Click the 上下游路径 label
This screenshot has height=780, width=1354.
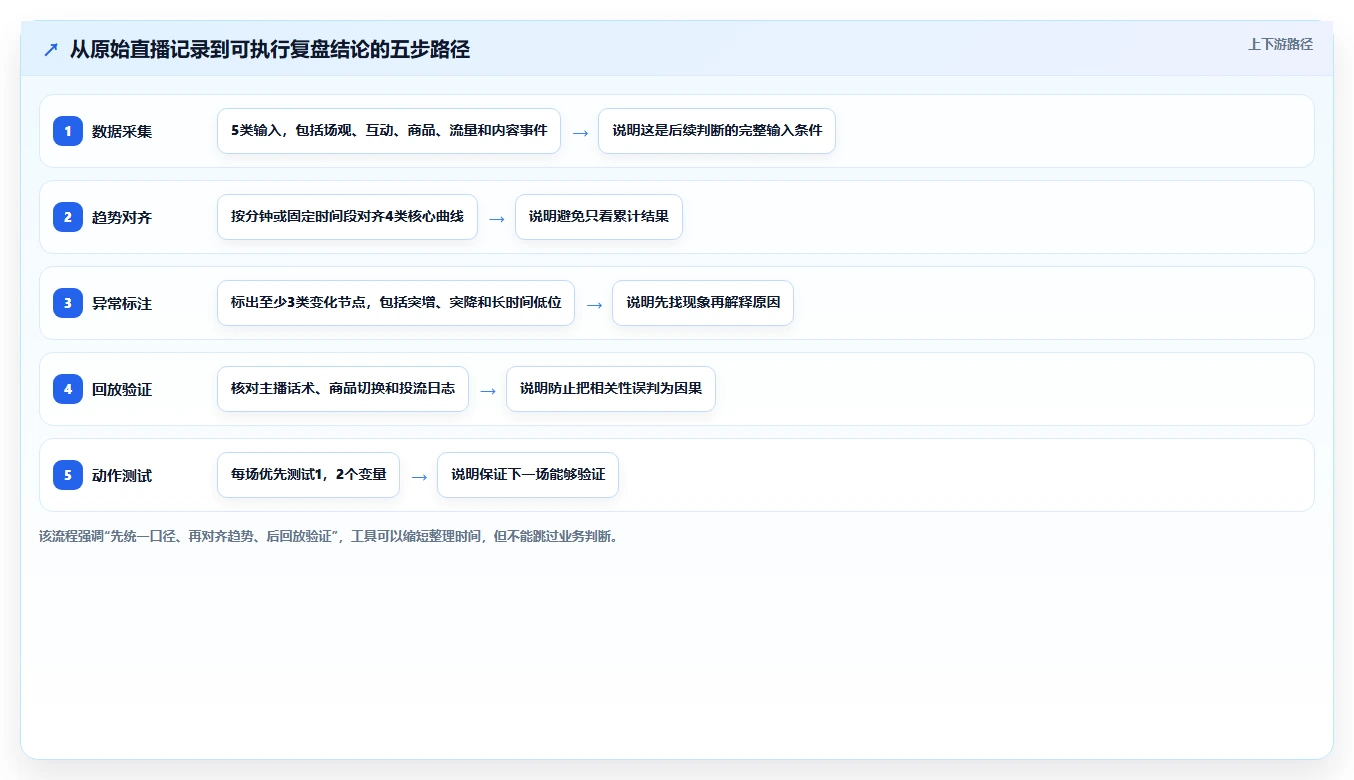point(1280,44)
